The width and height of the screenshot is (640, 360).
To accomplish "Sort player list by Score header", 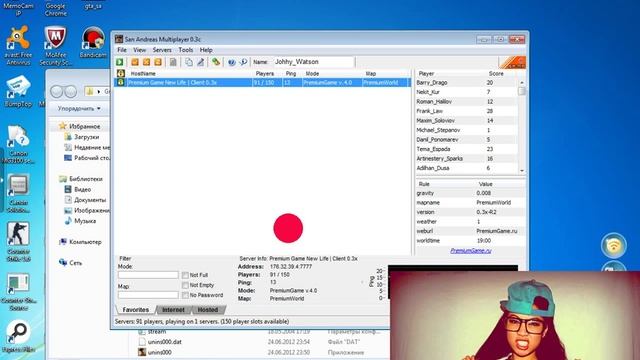I will coord(500,73).
